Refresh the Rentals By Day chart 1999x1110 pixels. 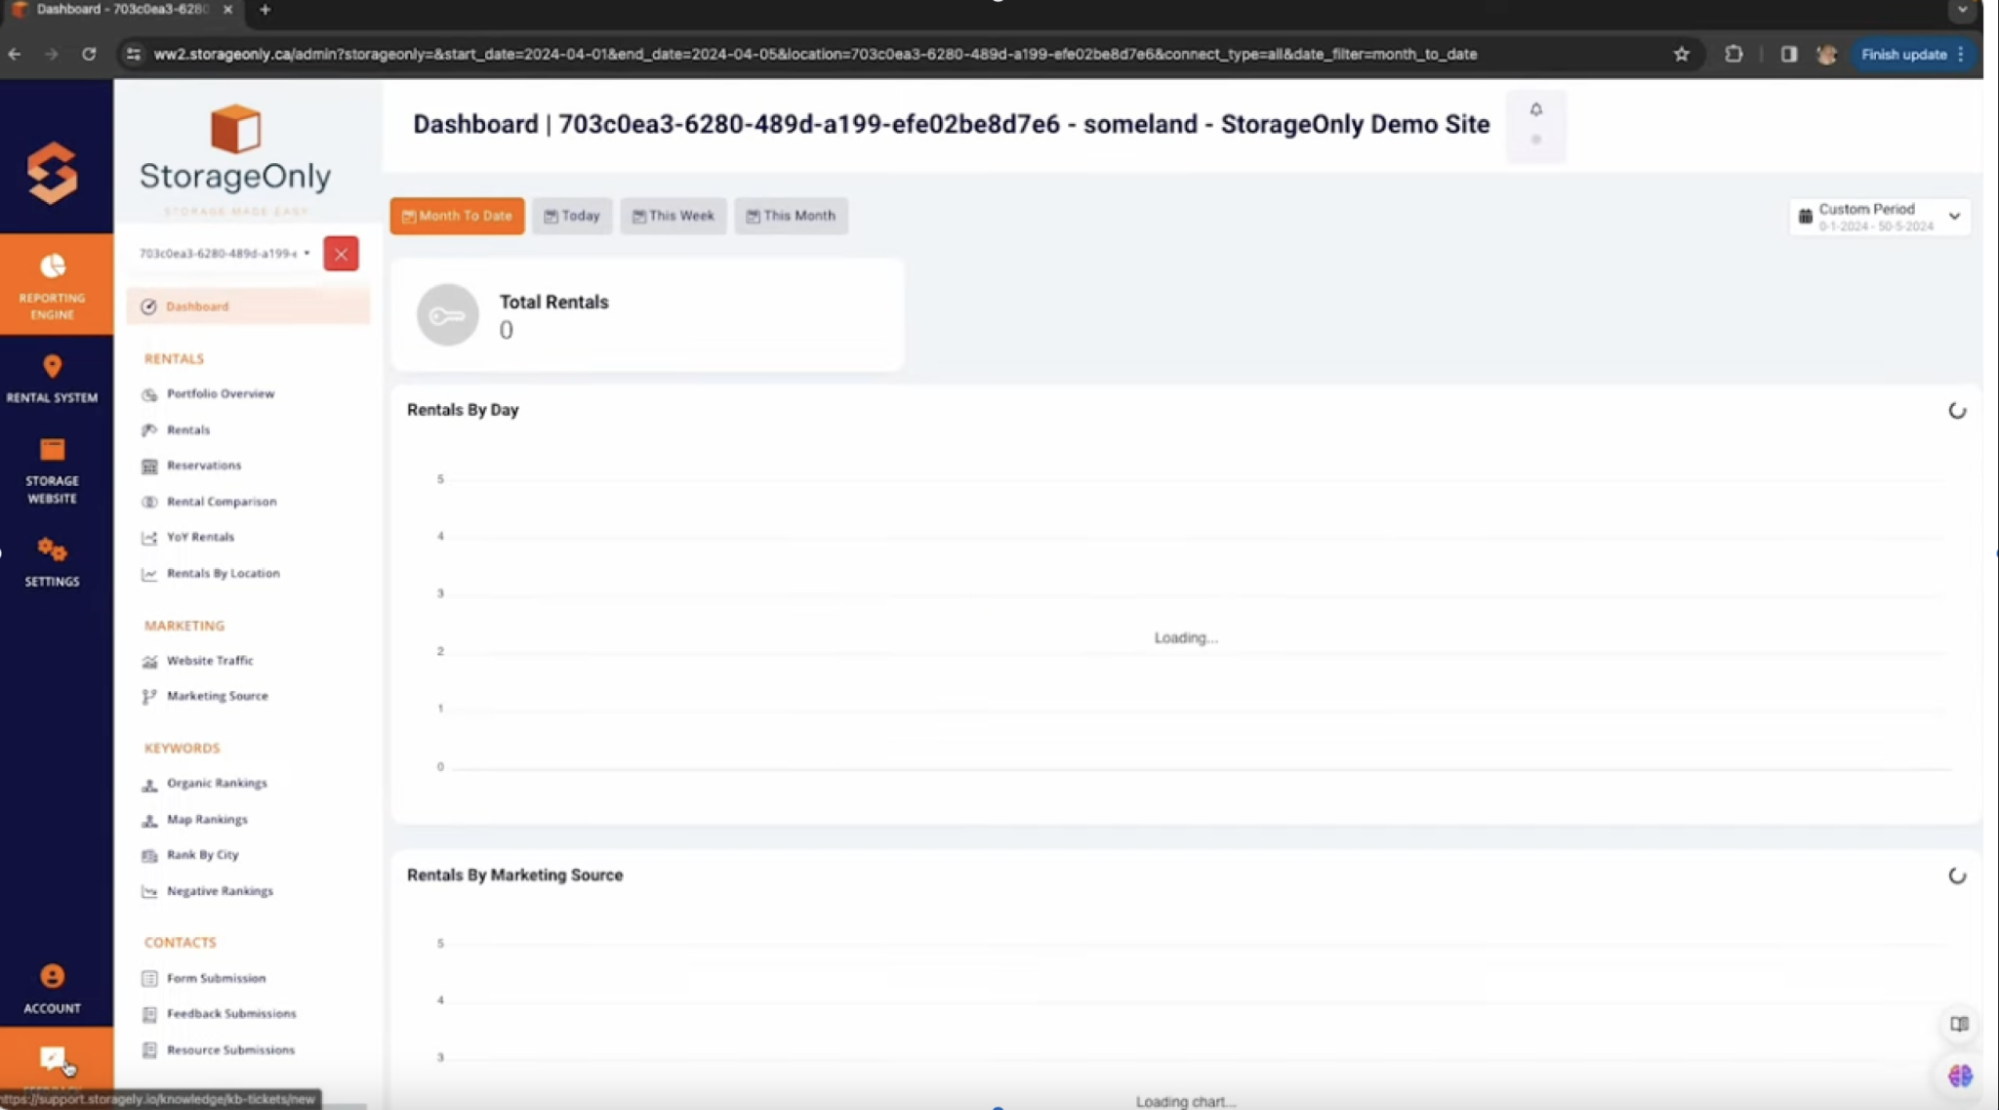(1957, 411)
